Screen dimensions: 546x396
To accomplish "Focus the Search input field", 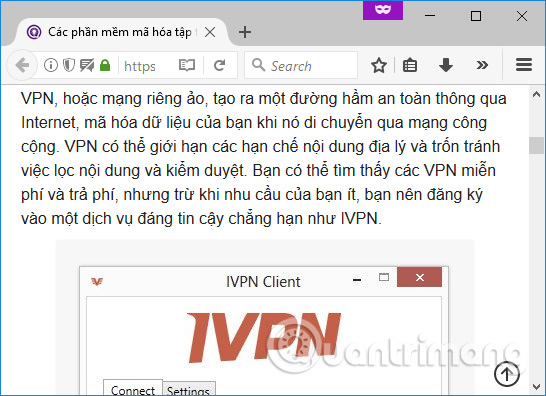I will (x=301, y=65).
